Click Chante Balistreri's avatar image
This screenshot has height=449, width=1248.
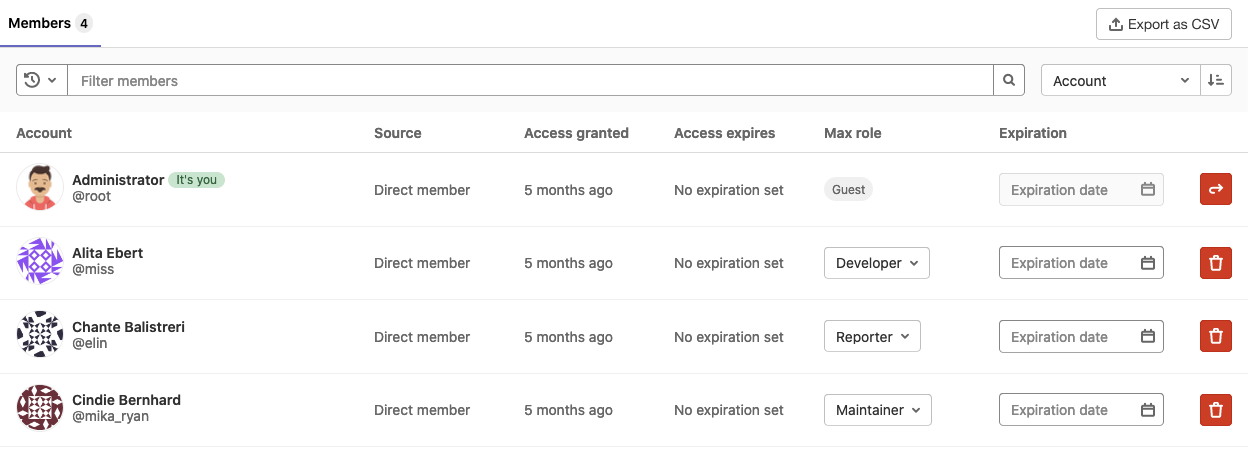tap(40, 335)
